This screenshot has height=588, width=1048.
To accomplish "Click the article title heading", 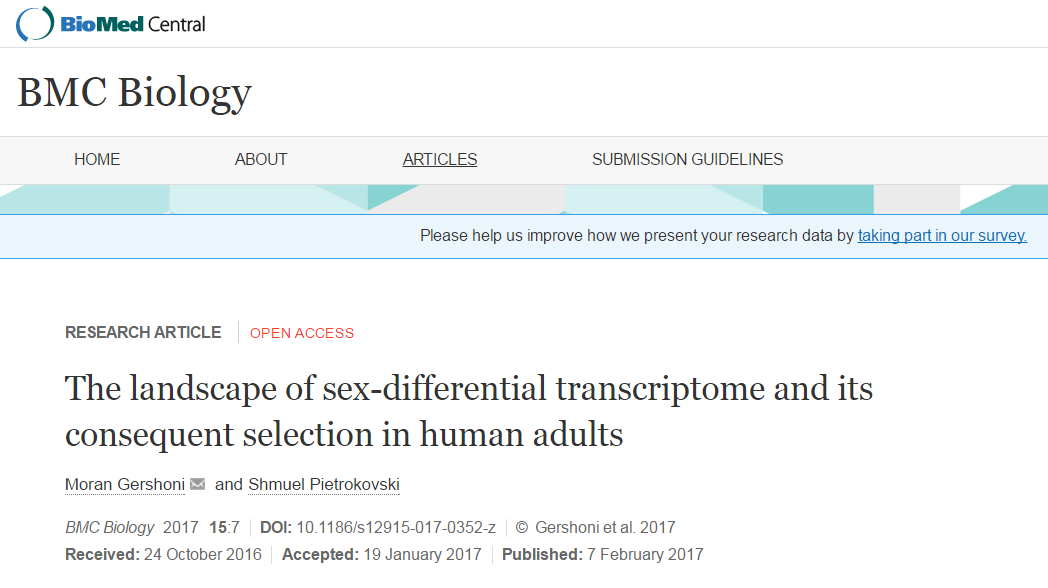I will click(469, 411).
